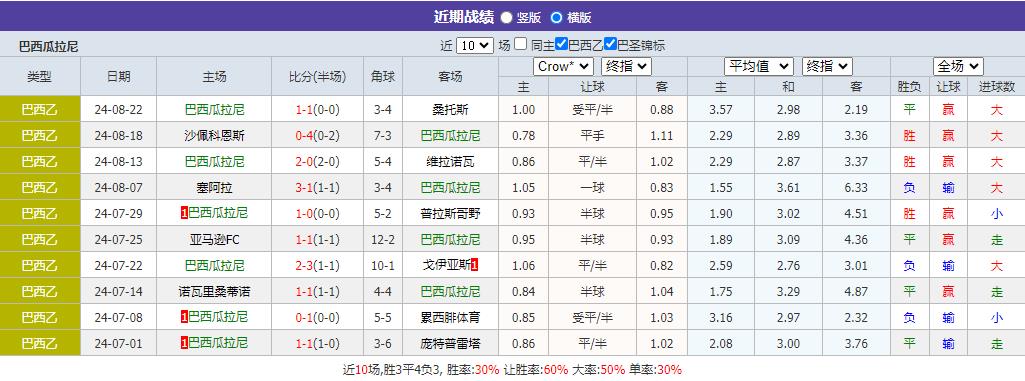Click the date 24-07-25
This screenshot has height=381, width=1025.
tap(118, 240)
